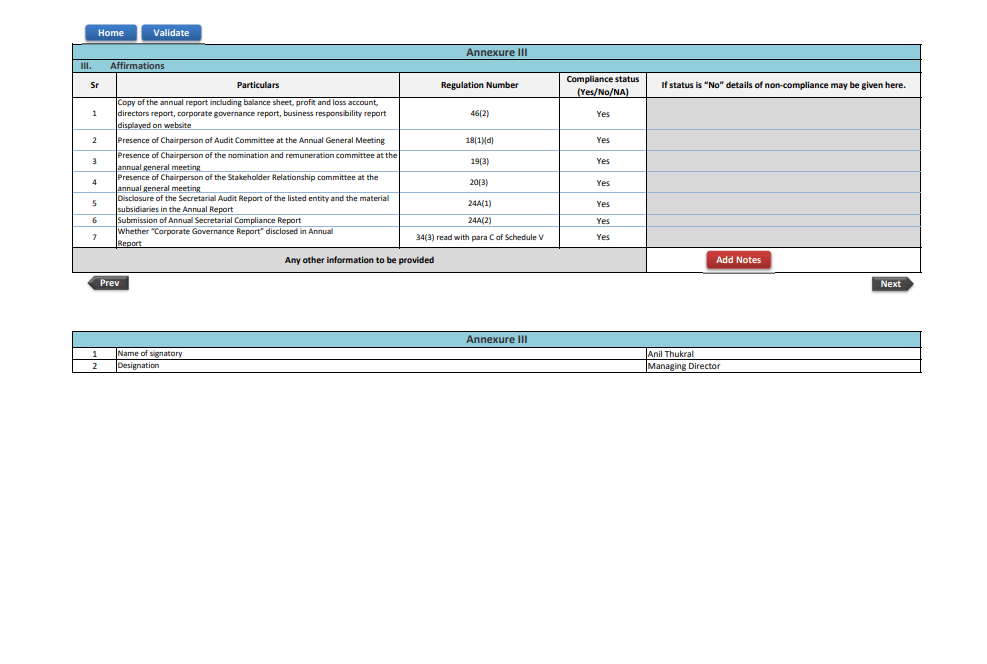Click 'Whether Corporate Governance Report disclosed' text

225,237
